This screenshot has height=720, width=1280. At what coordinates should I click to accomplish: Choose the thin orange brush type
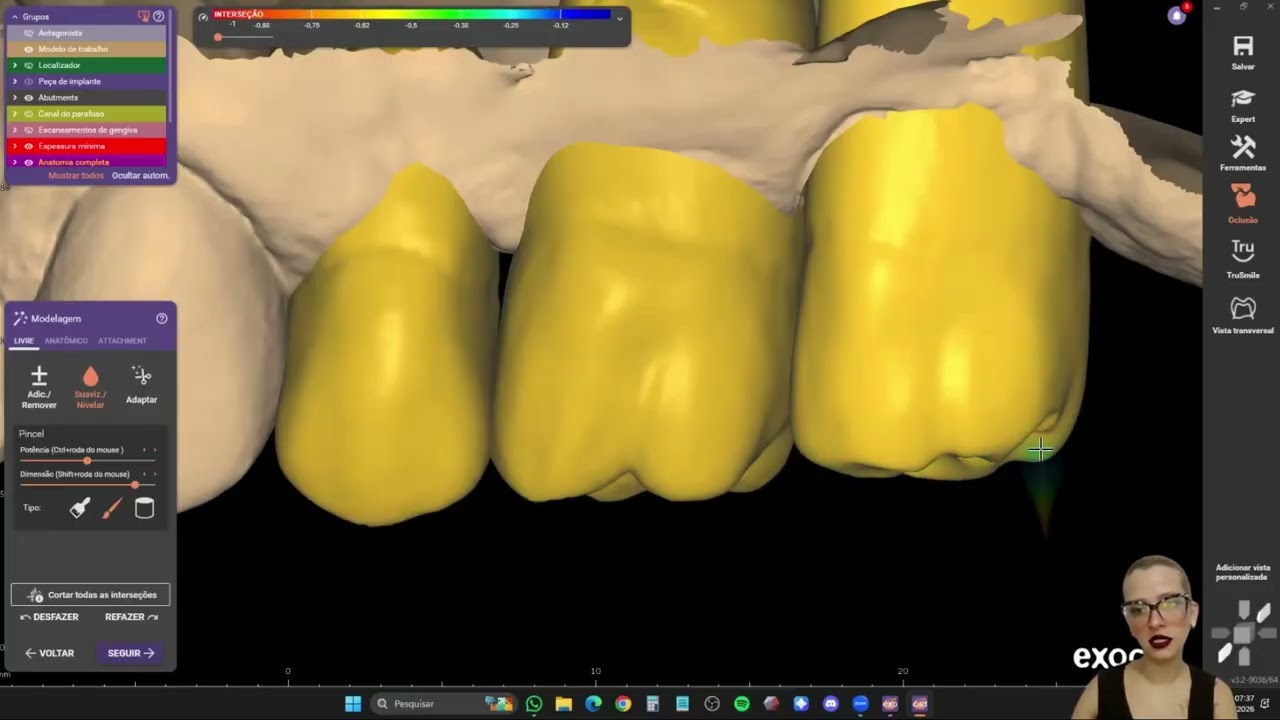[112, 508]
